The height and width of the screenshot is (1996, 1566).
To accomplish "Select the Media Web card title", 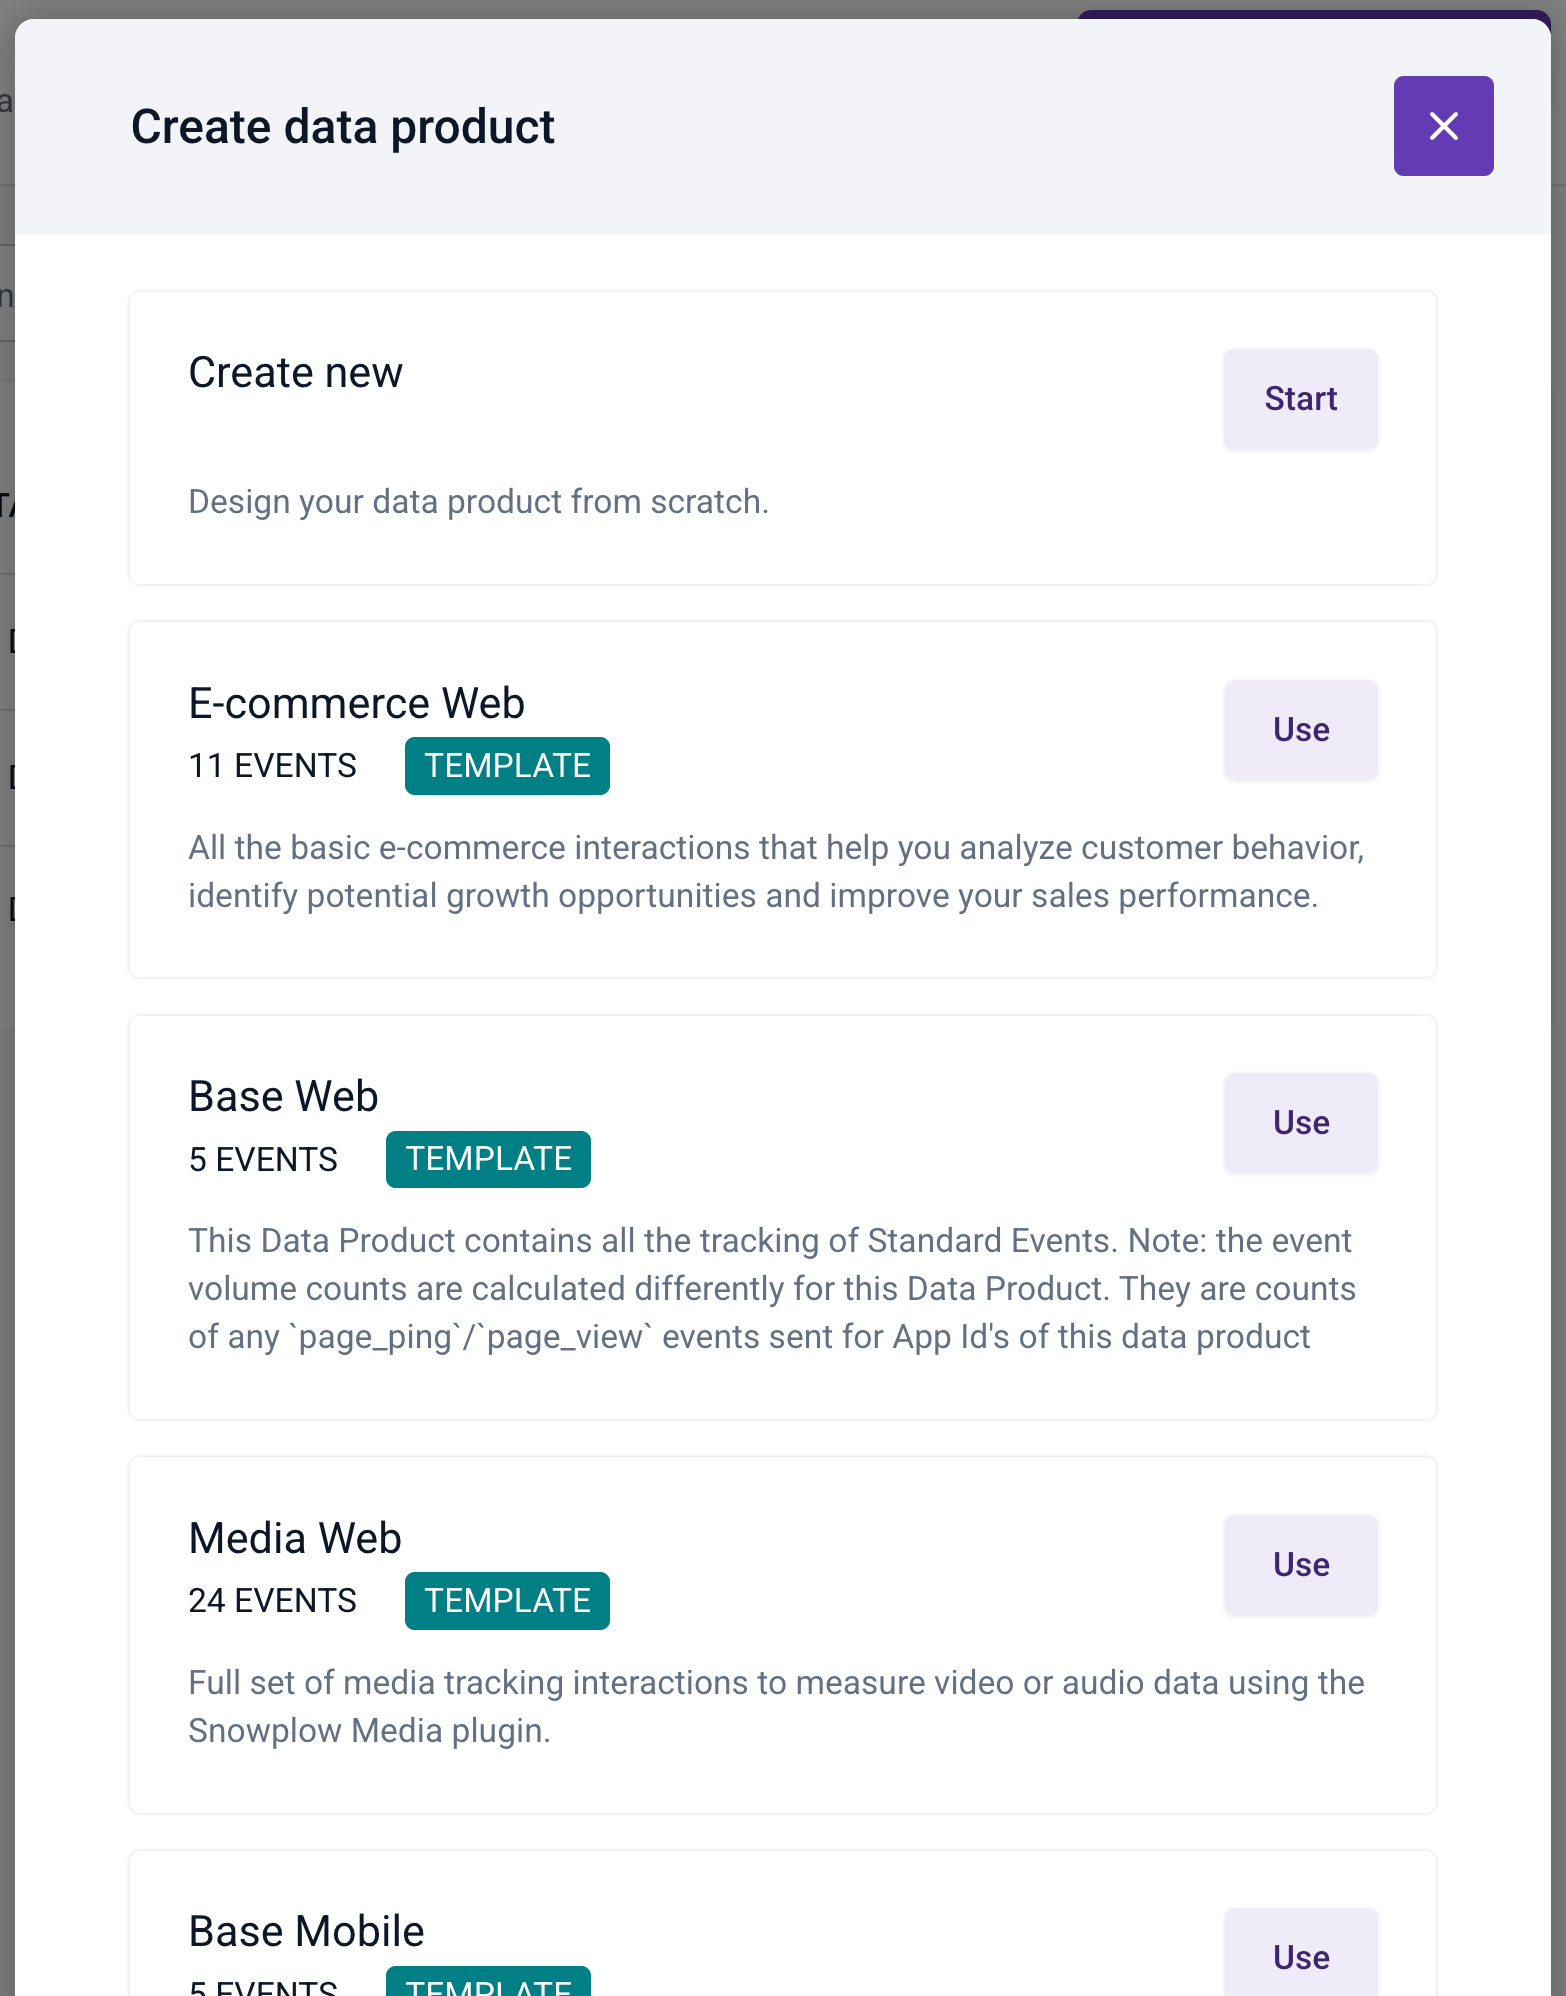I will click(x=294, y=1537).
